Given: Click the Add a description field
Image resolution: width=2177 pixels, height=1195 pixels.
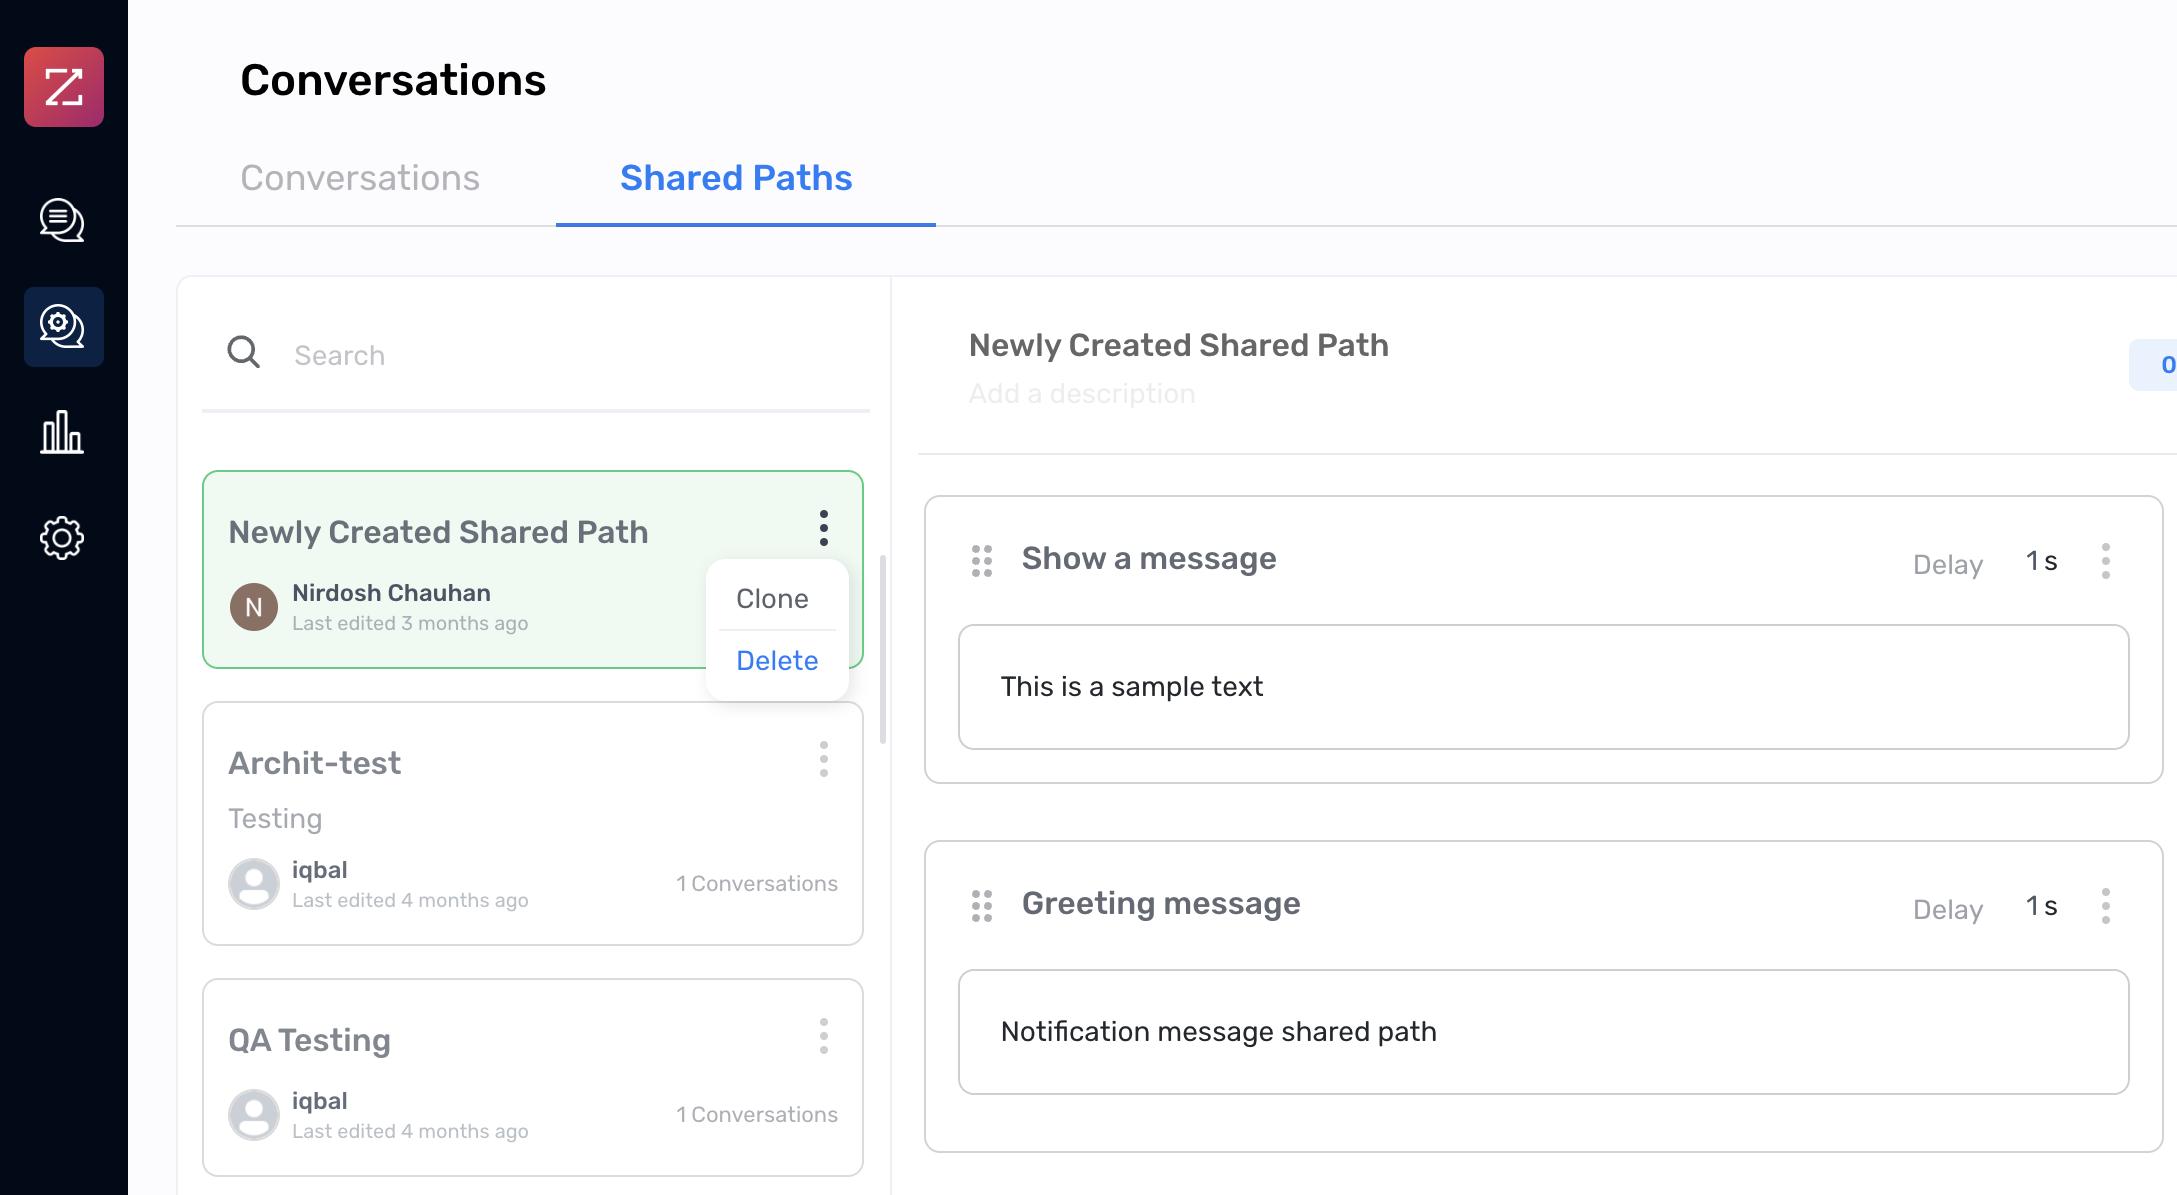Looking at the screenshot, I should (1082, 393).
